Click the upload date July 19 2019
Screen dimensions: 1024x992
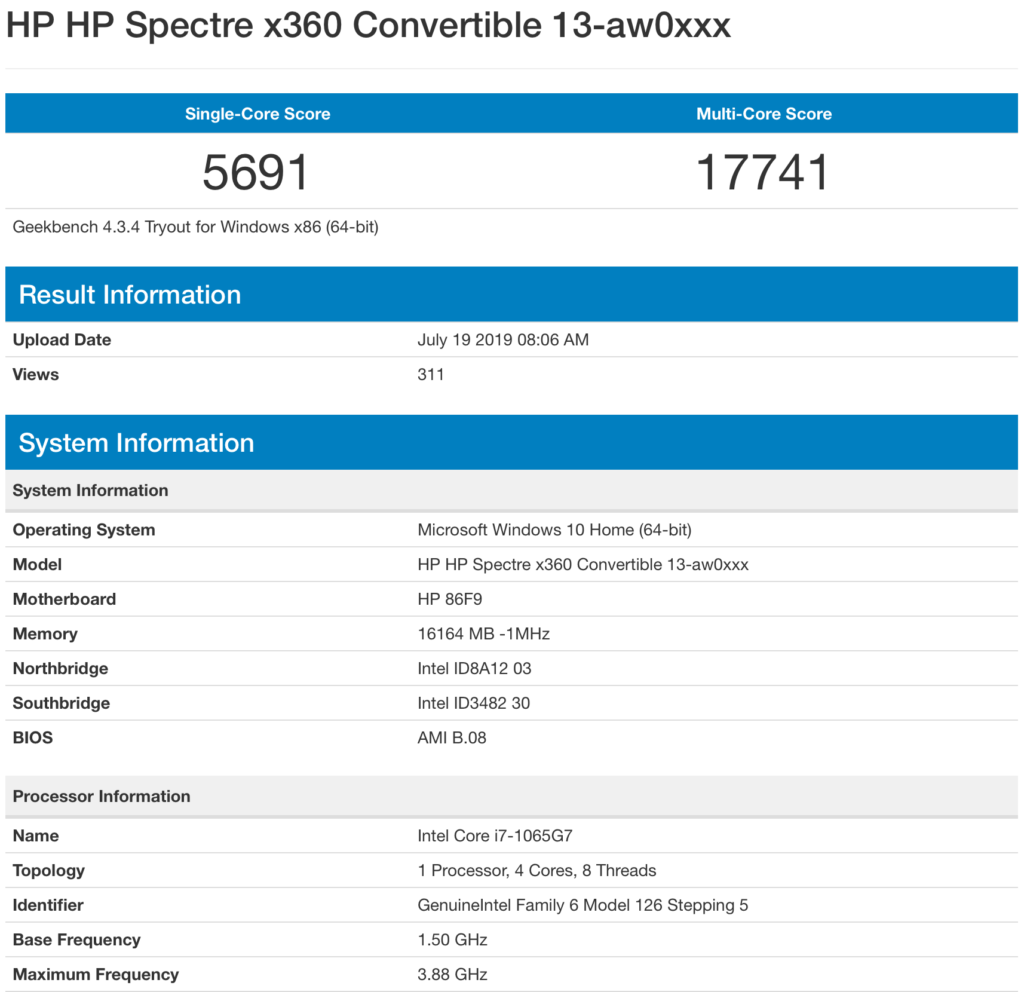point(503,340)
